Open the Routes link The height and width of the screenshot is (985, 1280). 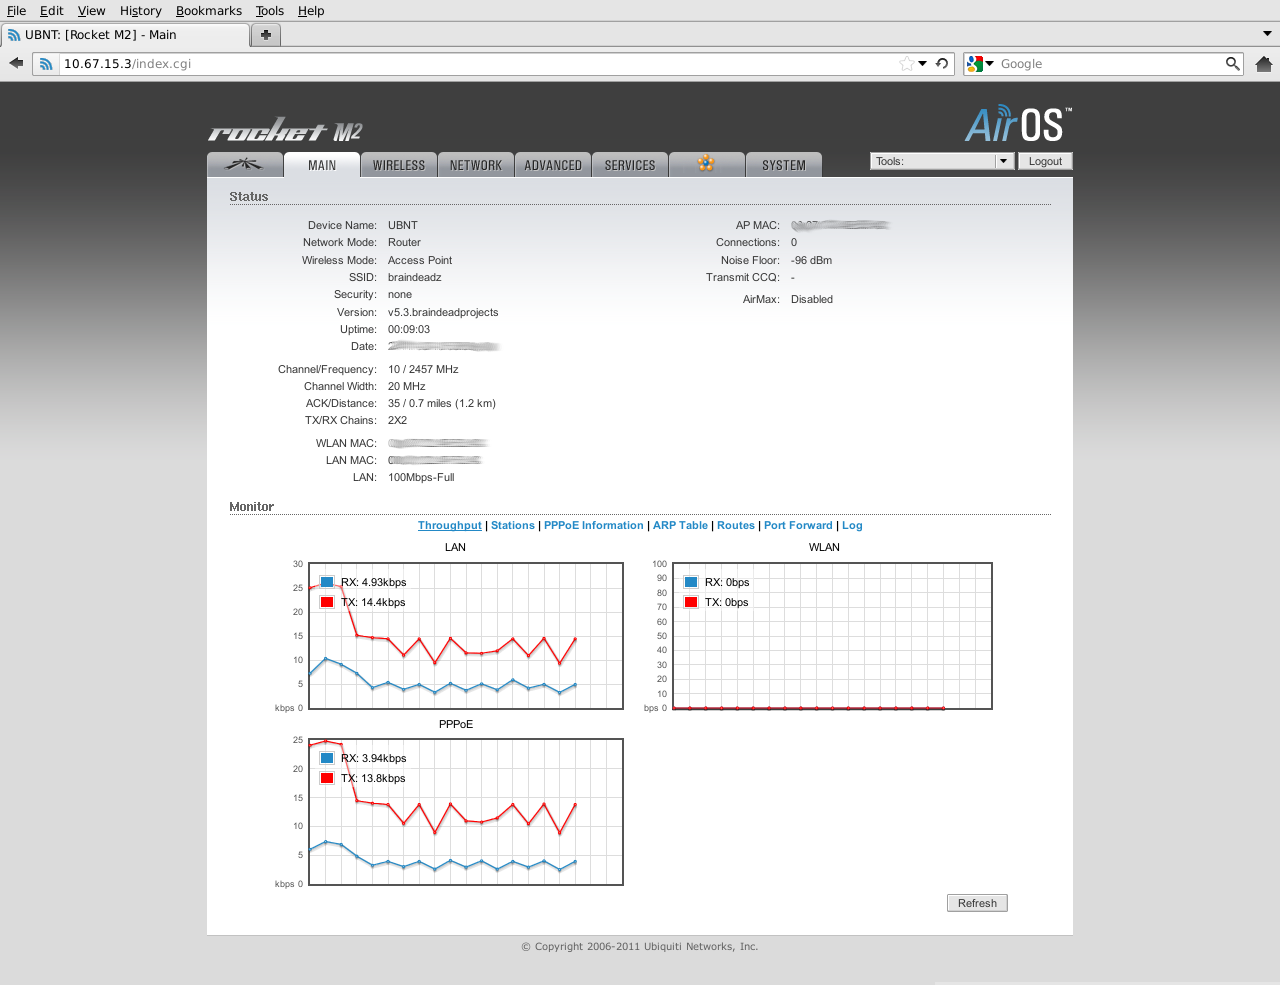(x=736, y=525)
